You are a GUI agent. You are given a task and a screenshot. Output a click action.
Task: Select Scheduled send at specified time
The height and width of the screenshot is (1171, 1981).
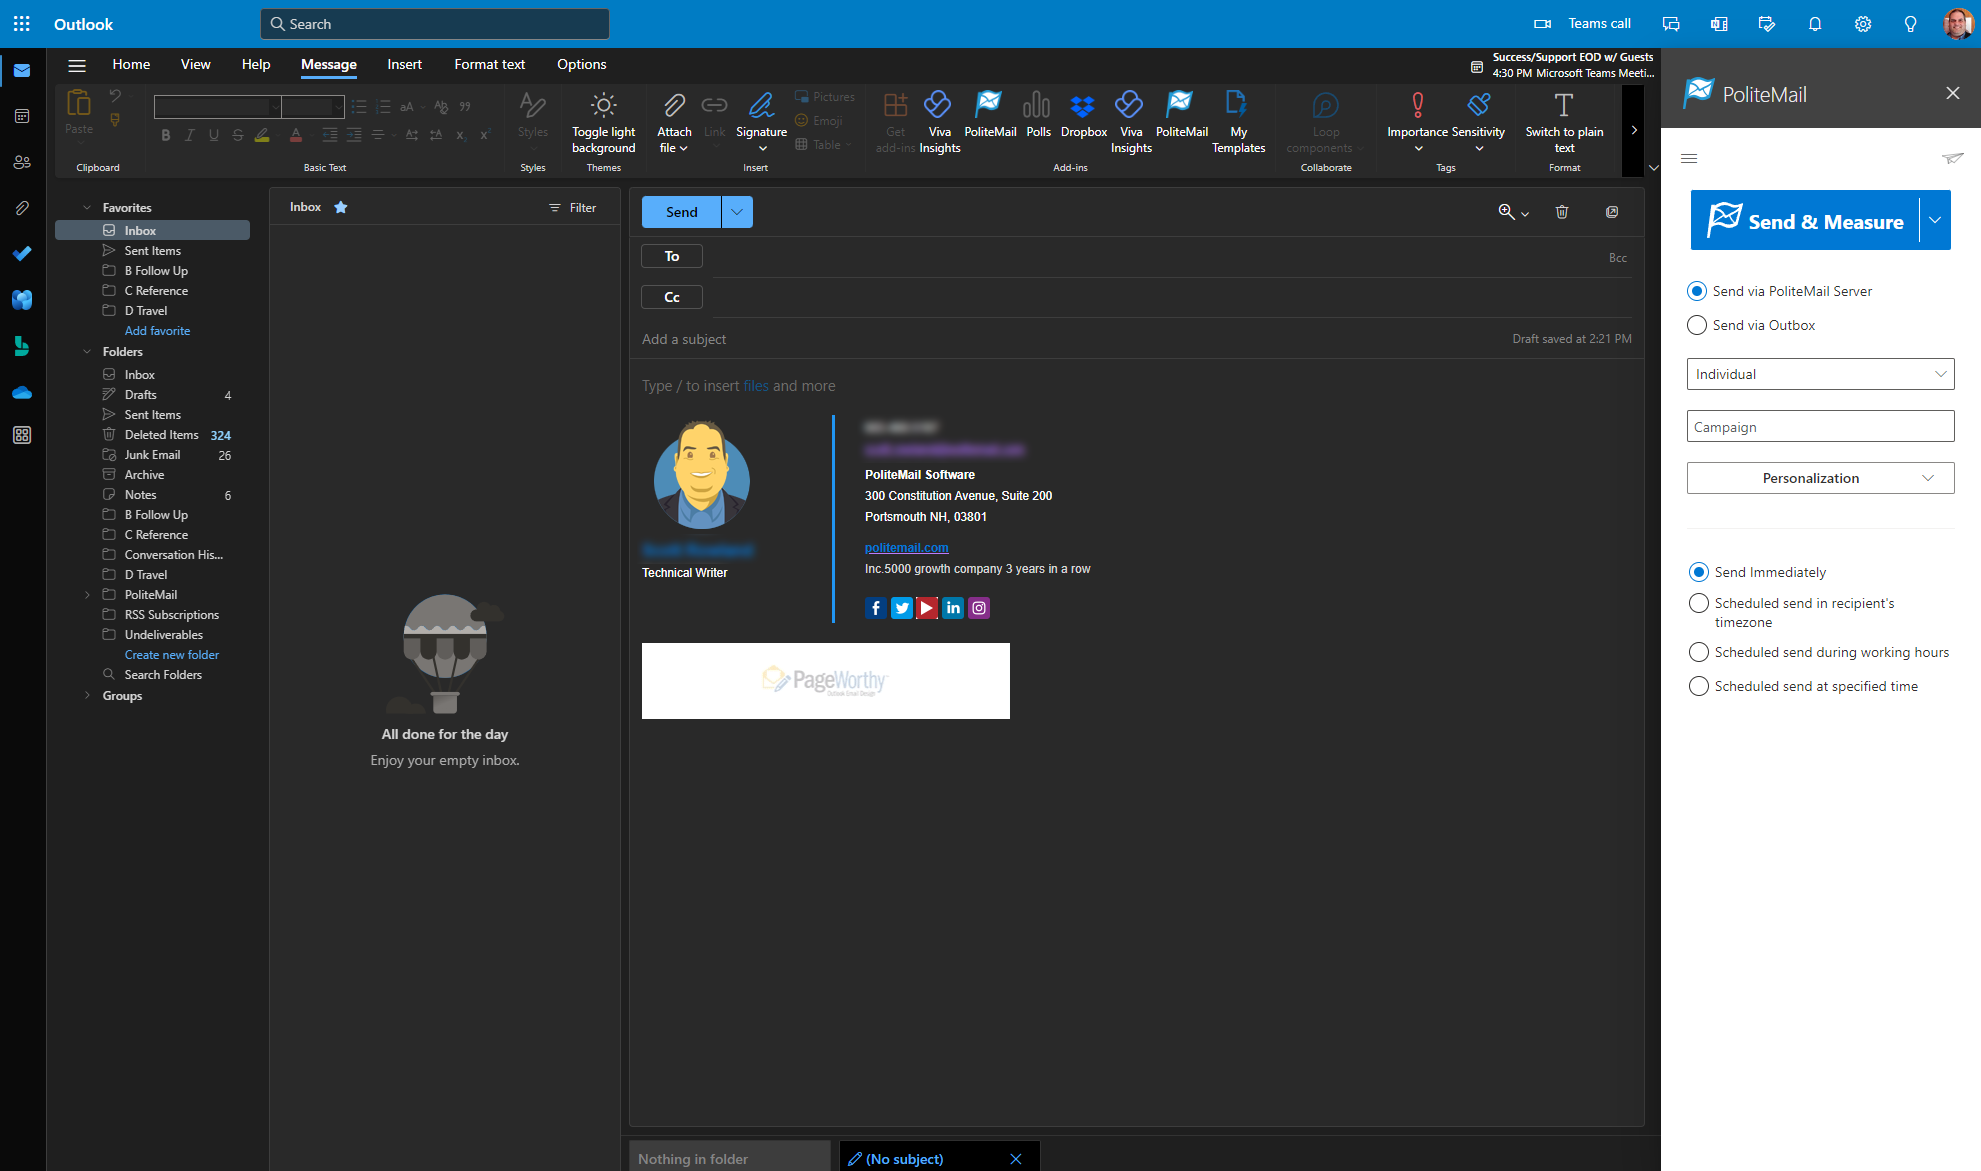coord(1698,686)
